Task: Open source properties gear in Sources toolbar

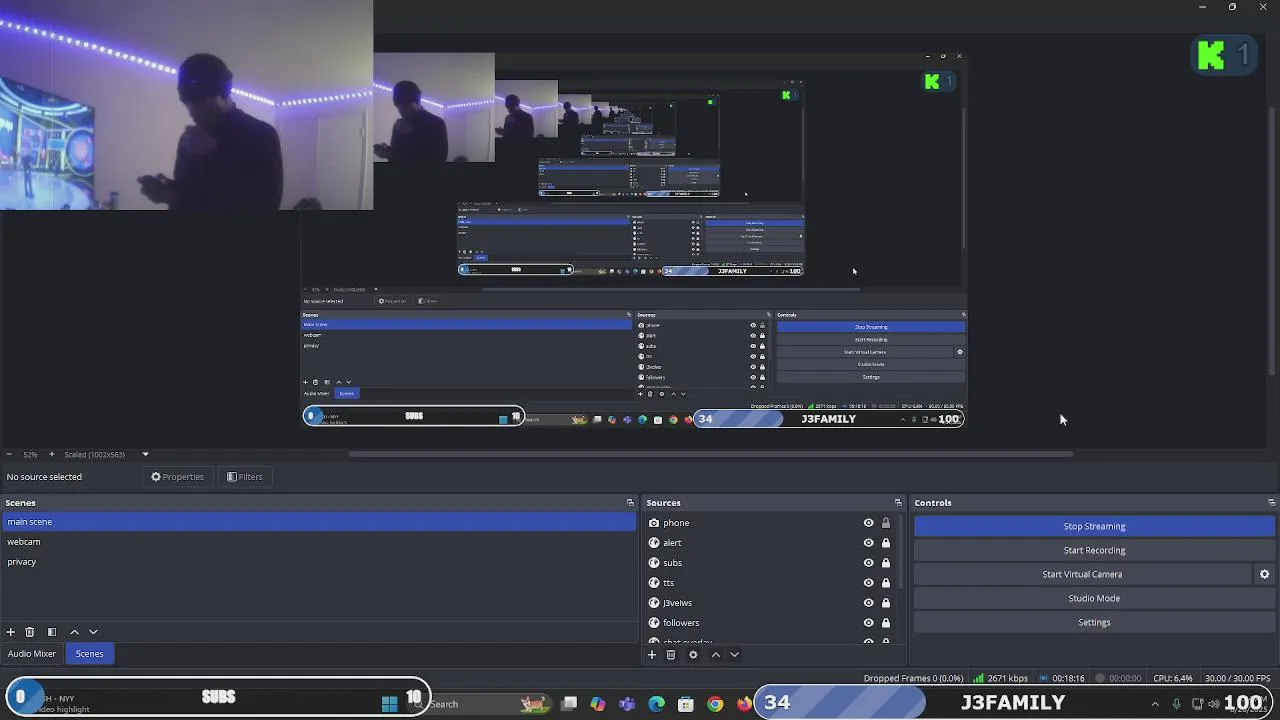Action: point(693,655)
